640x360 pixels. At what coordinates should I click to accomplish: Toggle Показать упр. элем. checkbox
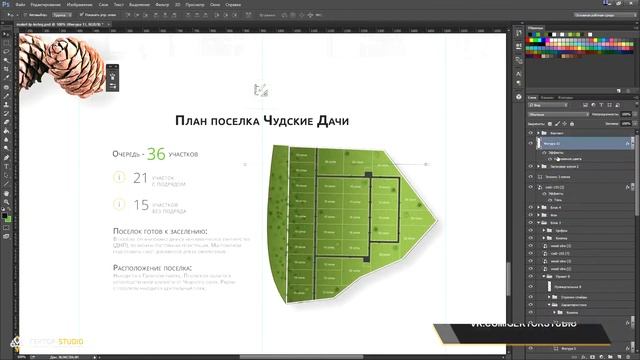[82, 15]
